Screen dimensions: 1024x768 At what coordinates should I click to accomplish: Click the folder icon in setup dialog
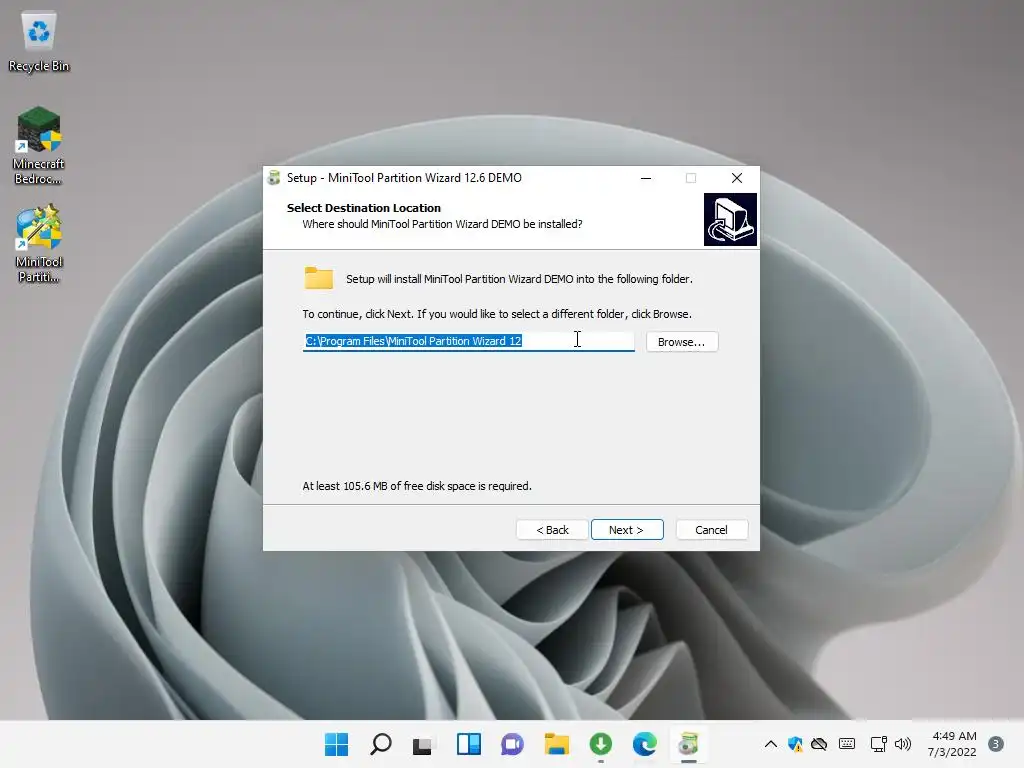tap(319, 278)
